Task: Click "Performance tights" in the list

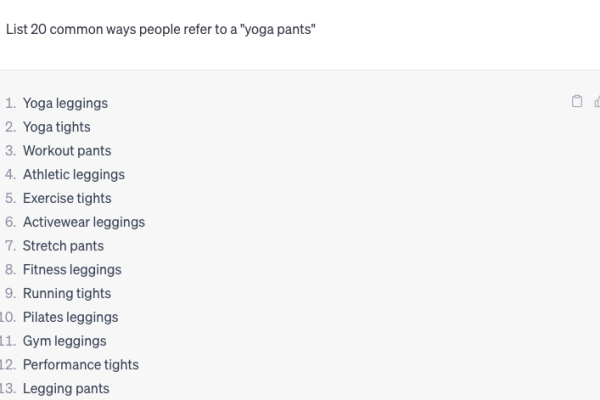Action: (x=81, y=364)
